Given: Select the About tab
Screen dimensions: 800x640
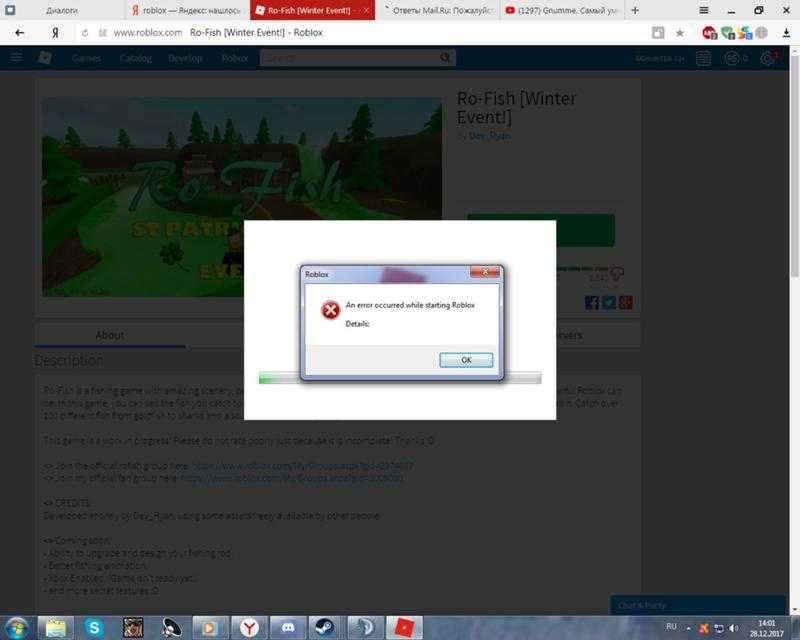Looking at the screenshot, I should tap(110, 335).
